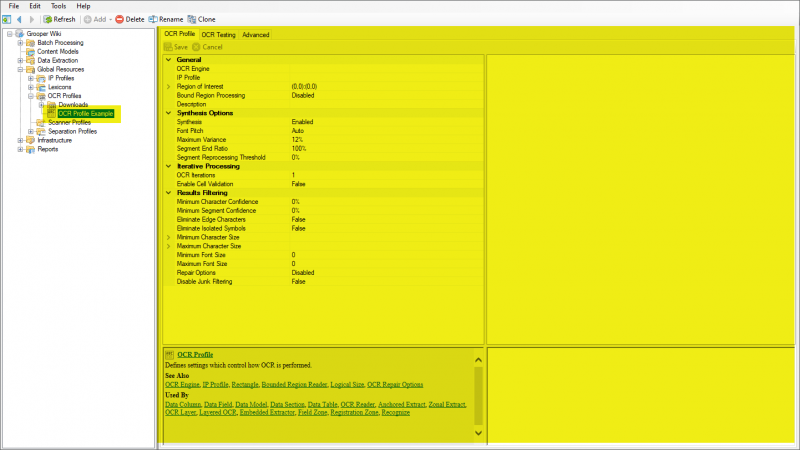Expand the Maximum Character Size property
The image size is (800, 450).
tap(168, 246)
